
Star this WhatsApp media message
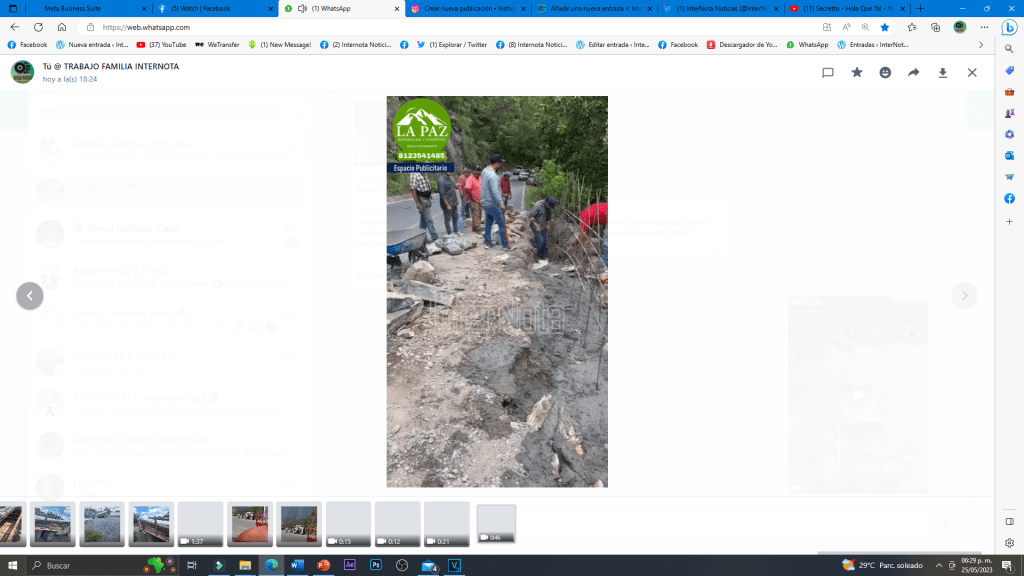[857, 73]
